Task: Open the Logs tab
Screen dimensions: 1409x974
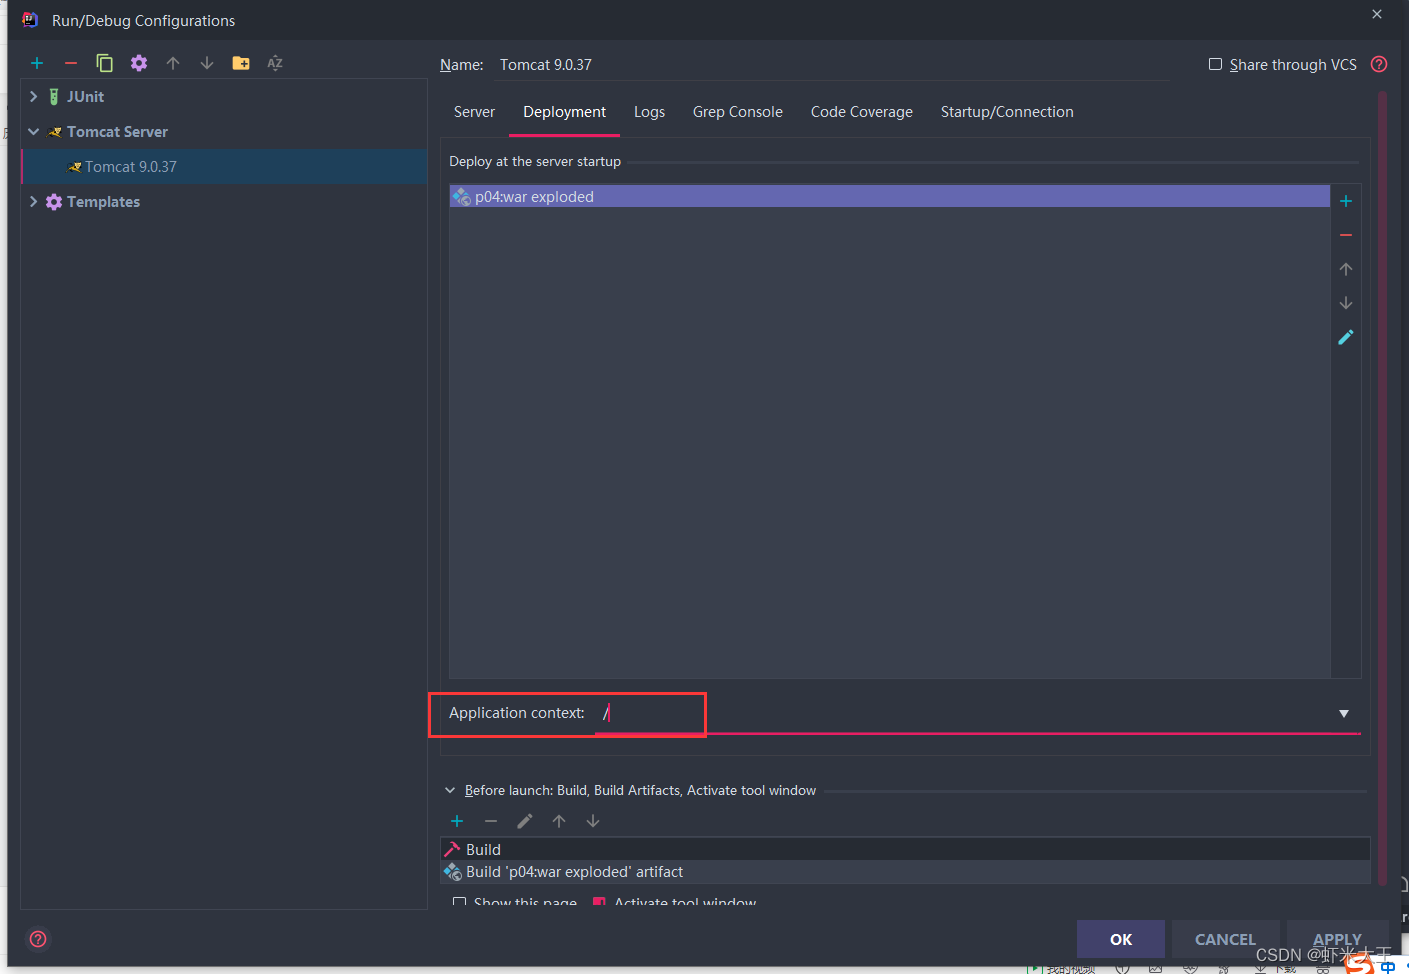Action: [649, 112]
